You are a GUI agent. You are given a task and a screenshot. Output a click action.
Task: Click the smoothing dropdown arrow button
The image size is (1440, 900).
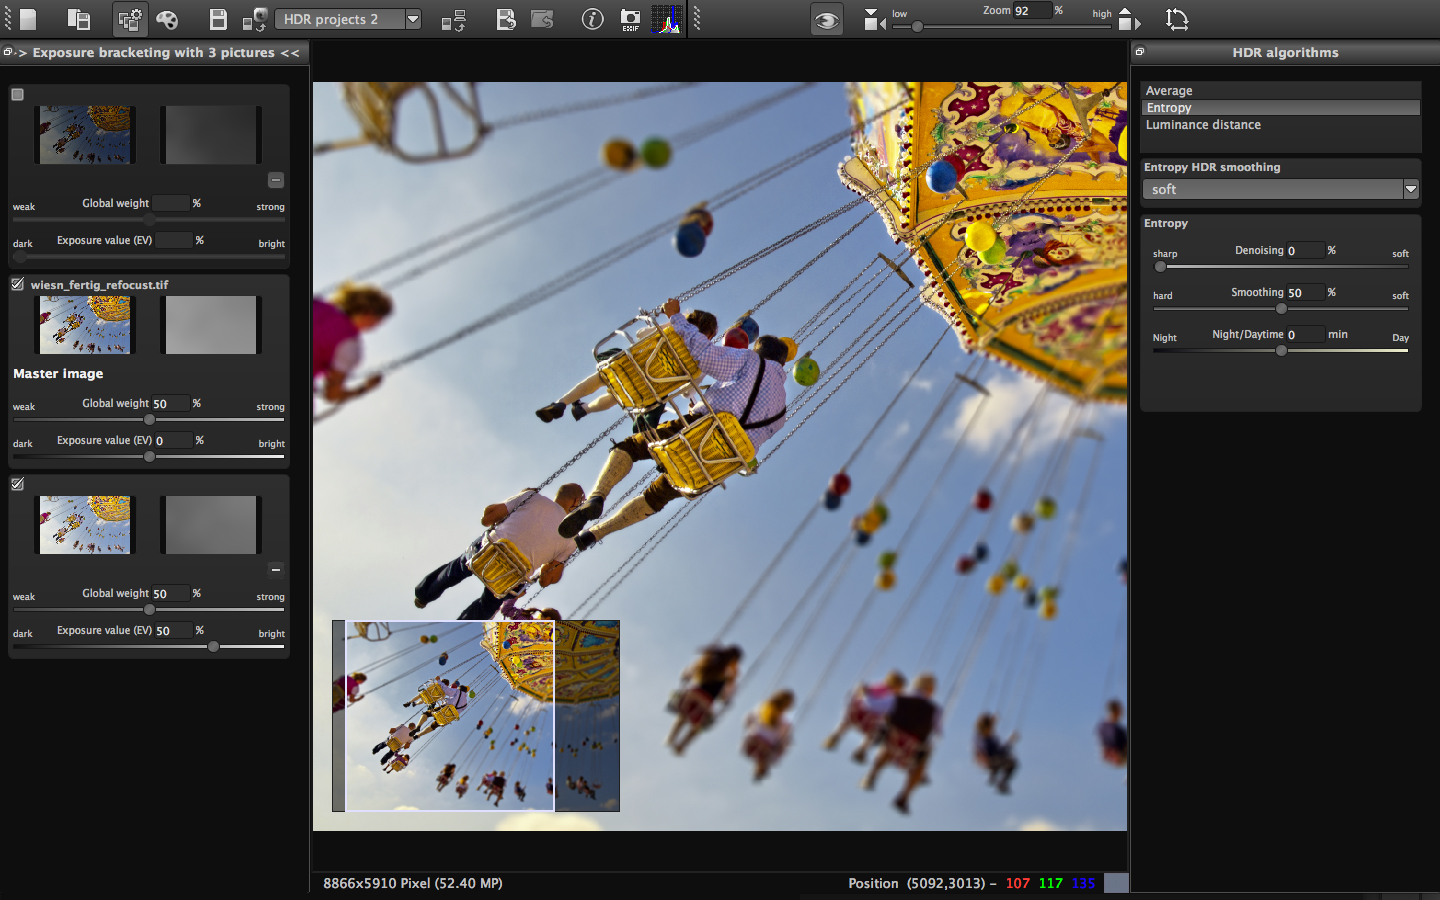1411,189
